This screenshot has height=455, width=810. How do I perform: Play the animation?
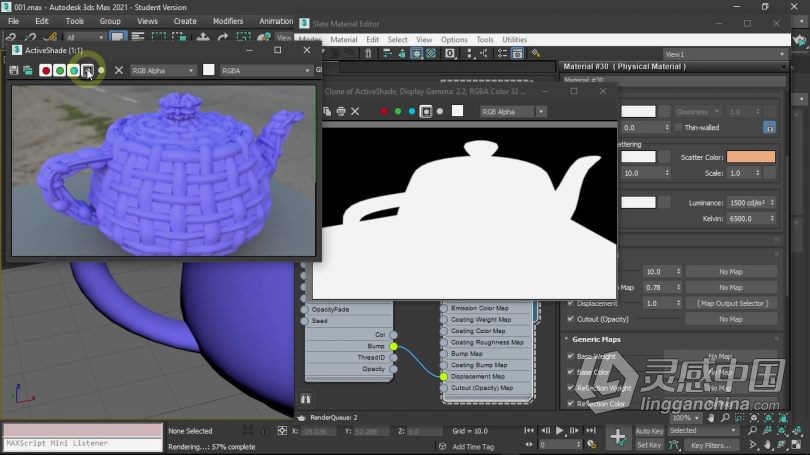[560, 431]
